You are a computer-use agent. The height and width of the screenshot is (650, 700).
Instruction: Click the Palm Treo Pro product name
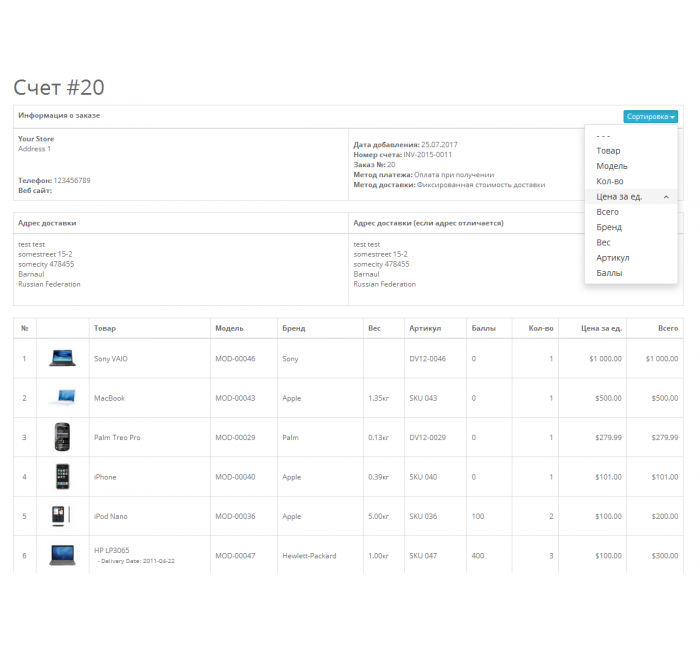coord(117,438)
